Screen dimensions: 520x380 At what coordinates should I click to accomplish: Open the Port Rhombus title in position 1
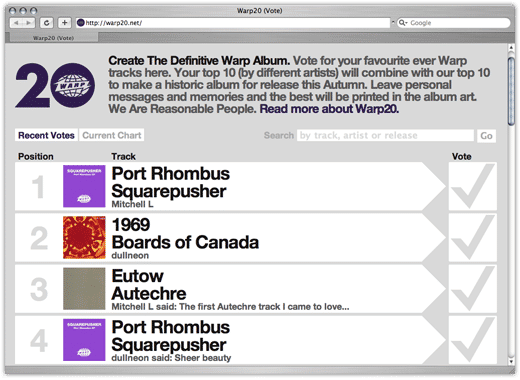coord(171,174)
